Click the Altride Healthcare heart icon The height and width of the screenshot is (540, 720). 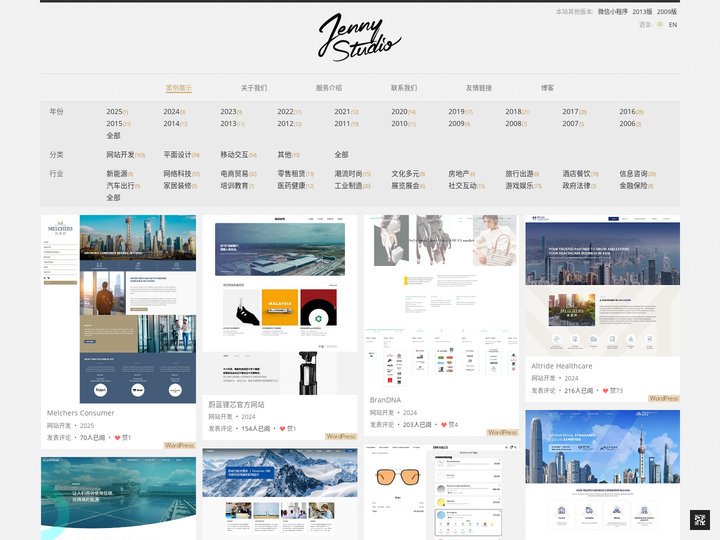click(x=605, y=391)
